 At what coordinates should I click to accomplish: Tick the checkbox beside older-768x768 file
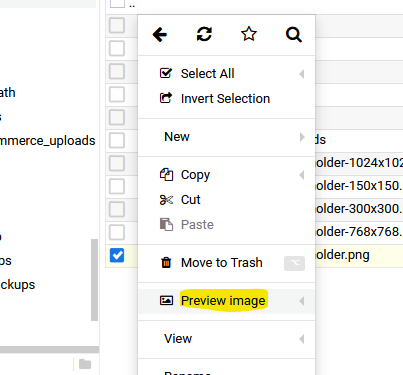(117, 232)
